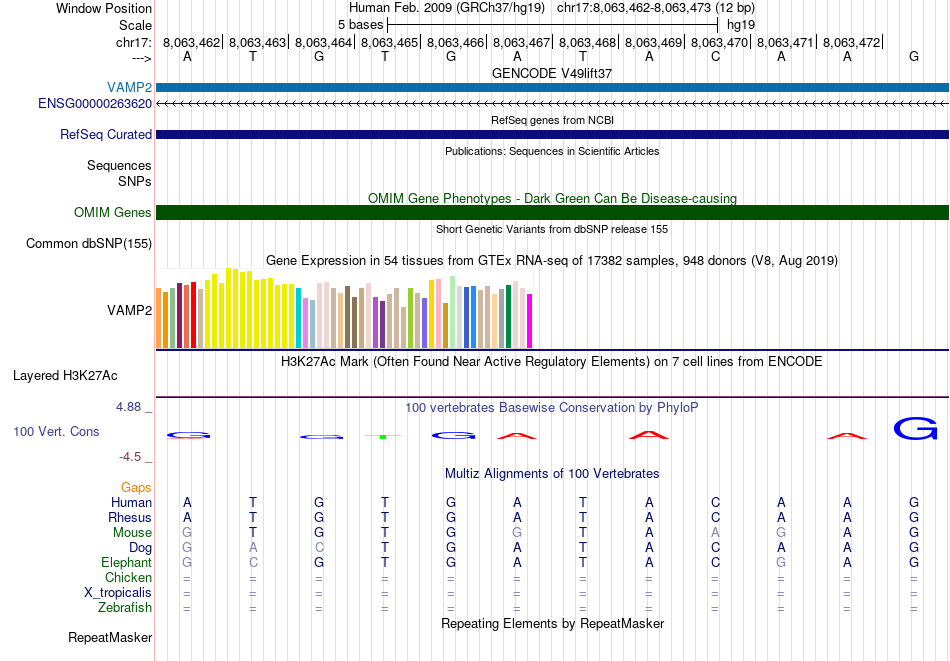This screenshot has height=661, width=950.
Task: Select the Dog species label
Action: 140,548
